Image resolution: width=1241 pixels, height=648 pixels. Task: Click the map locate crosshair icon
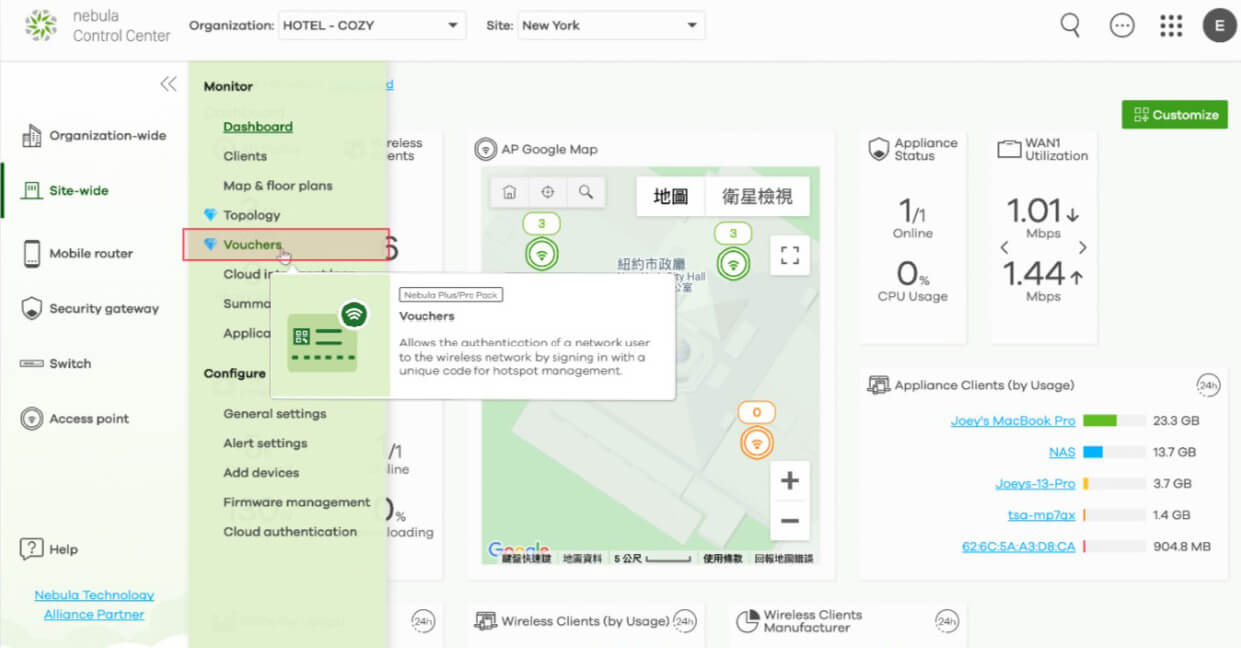pos(547,192)
